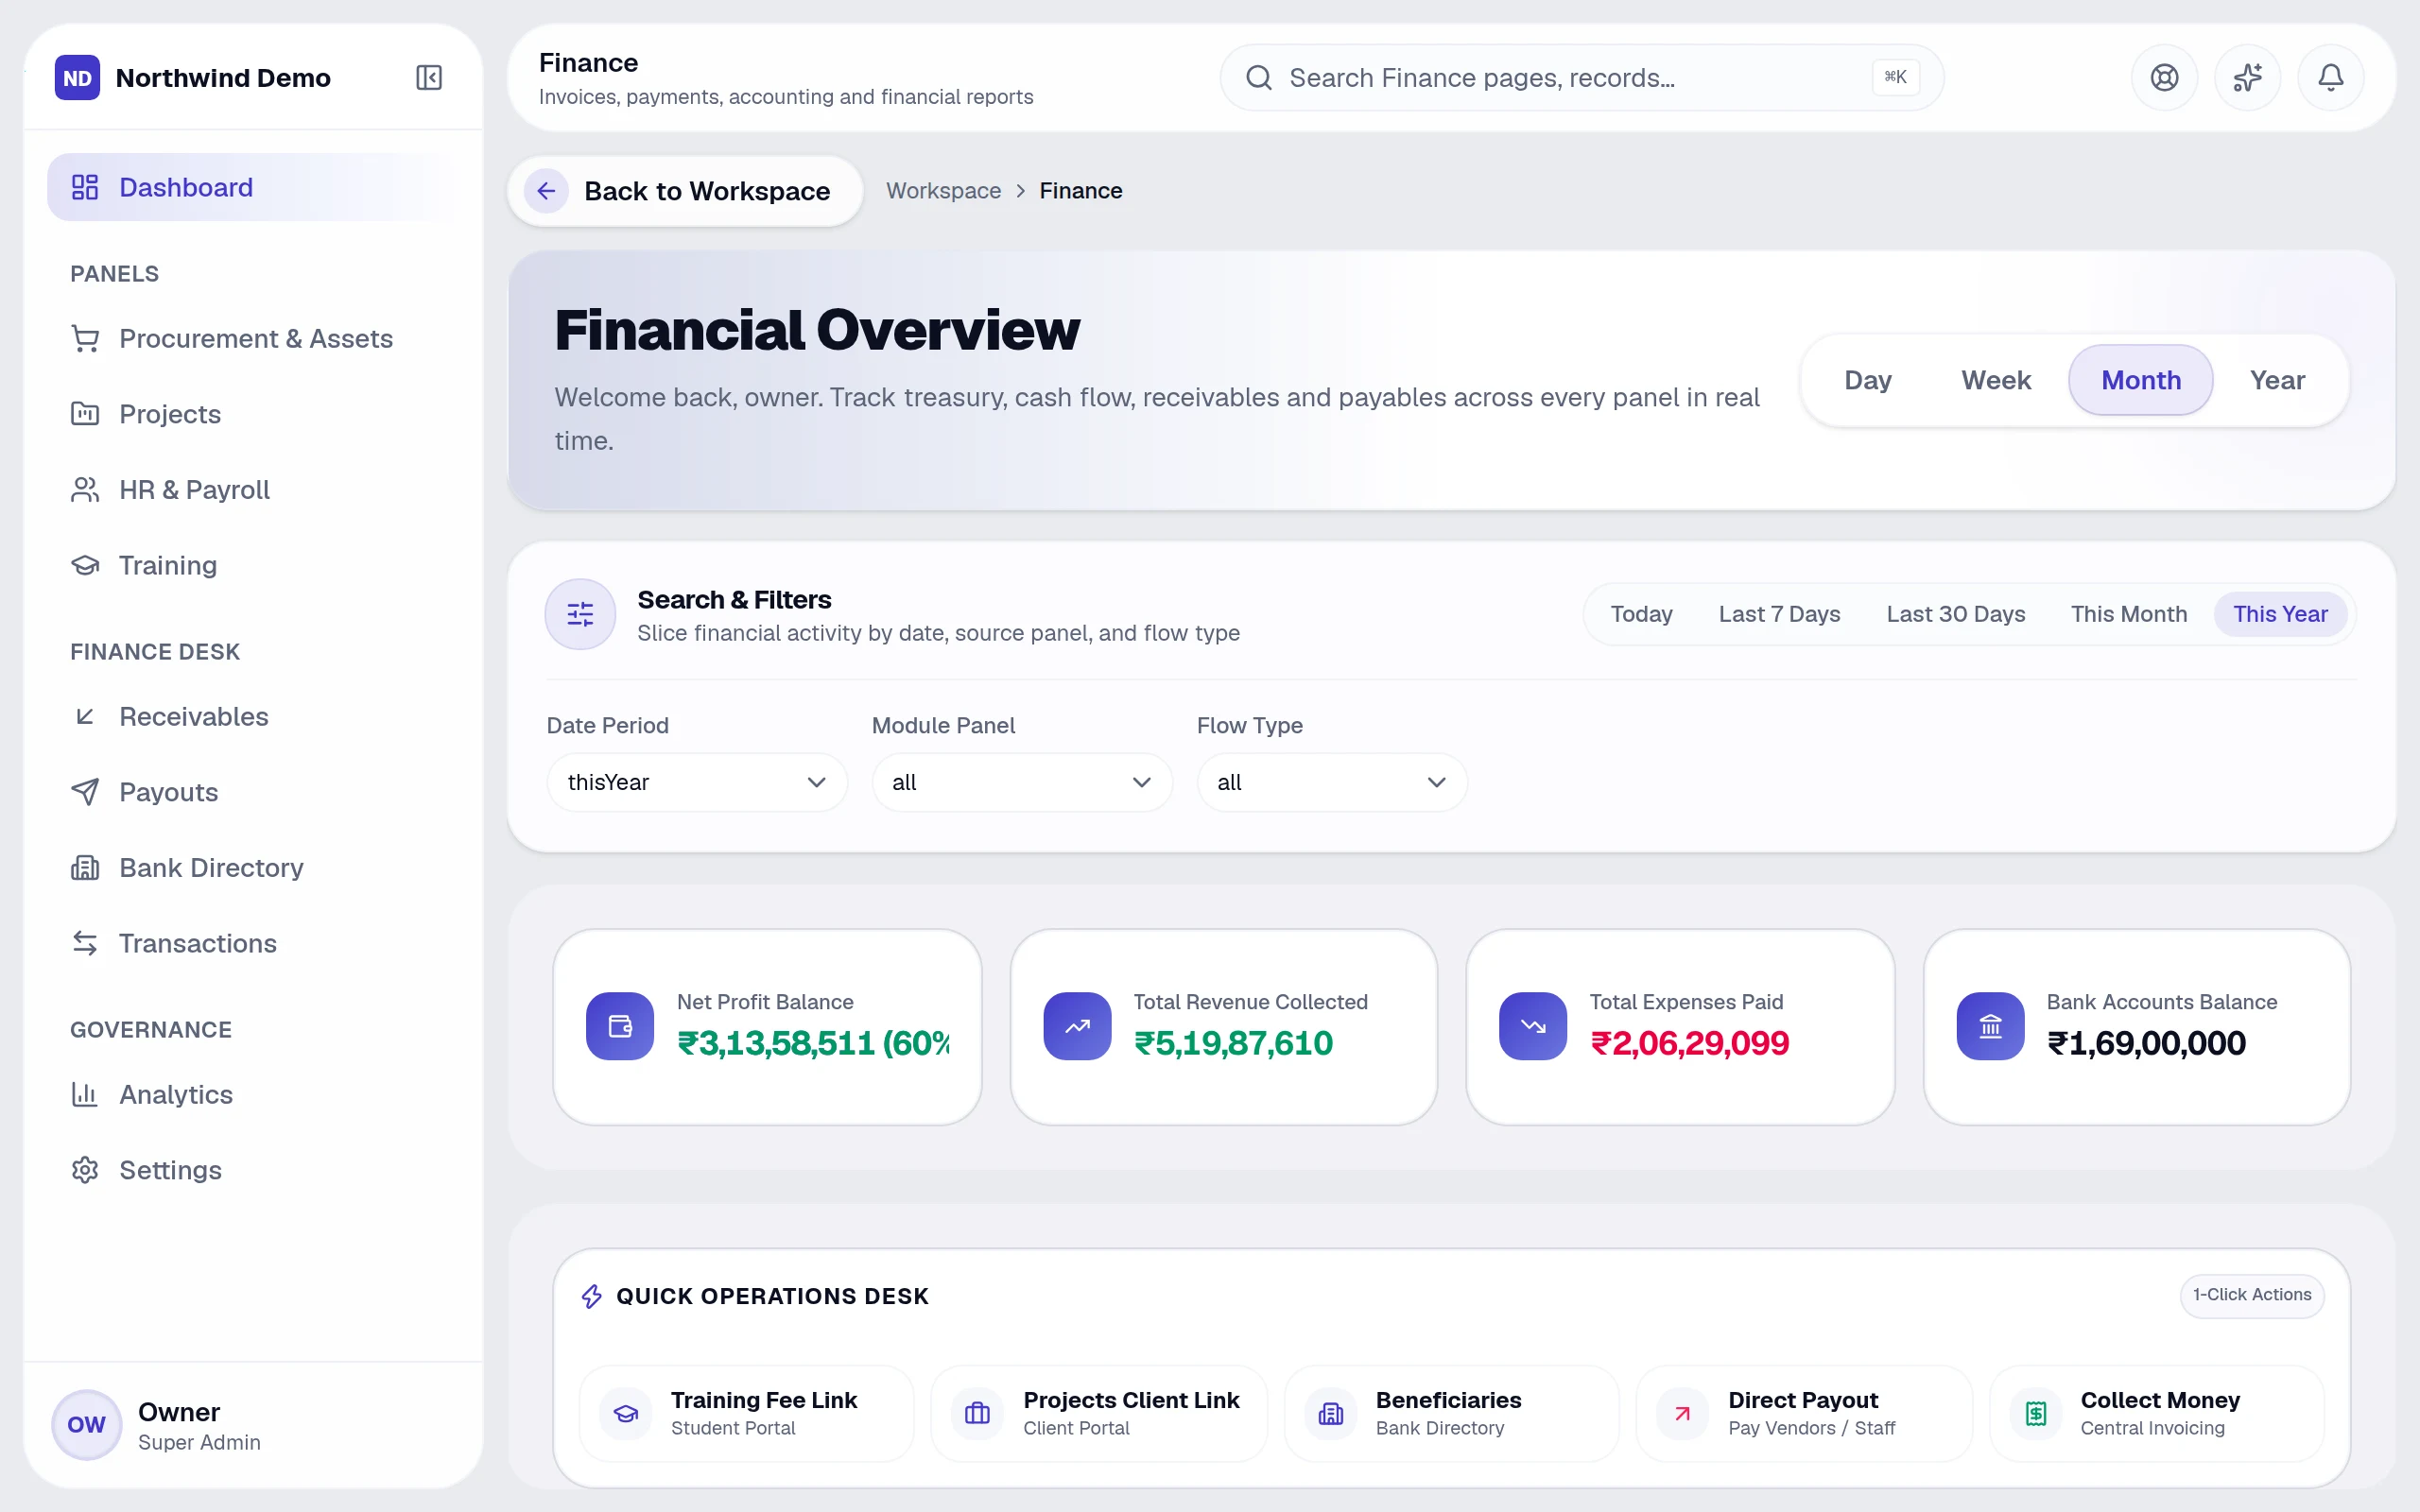Click Finance breadcrumb text
The image size is (2420, 1512).
pyautogui.click(x=1080, y=191)
